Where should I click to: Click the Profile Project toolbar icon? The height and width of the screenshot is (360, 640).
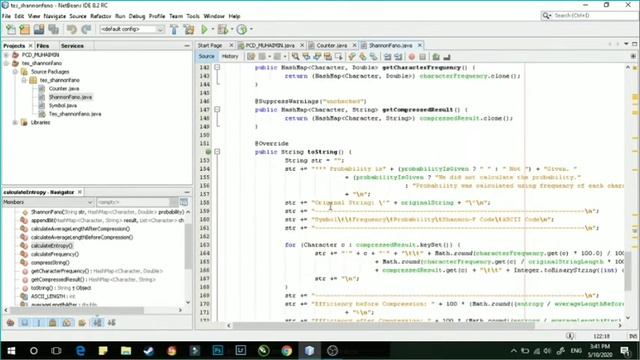pyautogui.click(x=242, y=29)
